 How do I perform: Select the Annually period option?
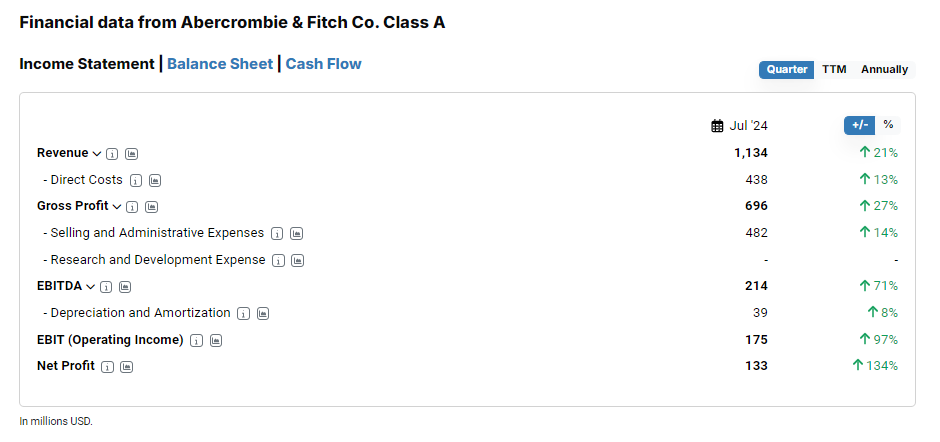coord(884,70)
